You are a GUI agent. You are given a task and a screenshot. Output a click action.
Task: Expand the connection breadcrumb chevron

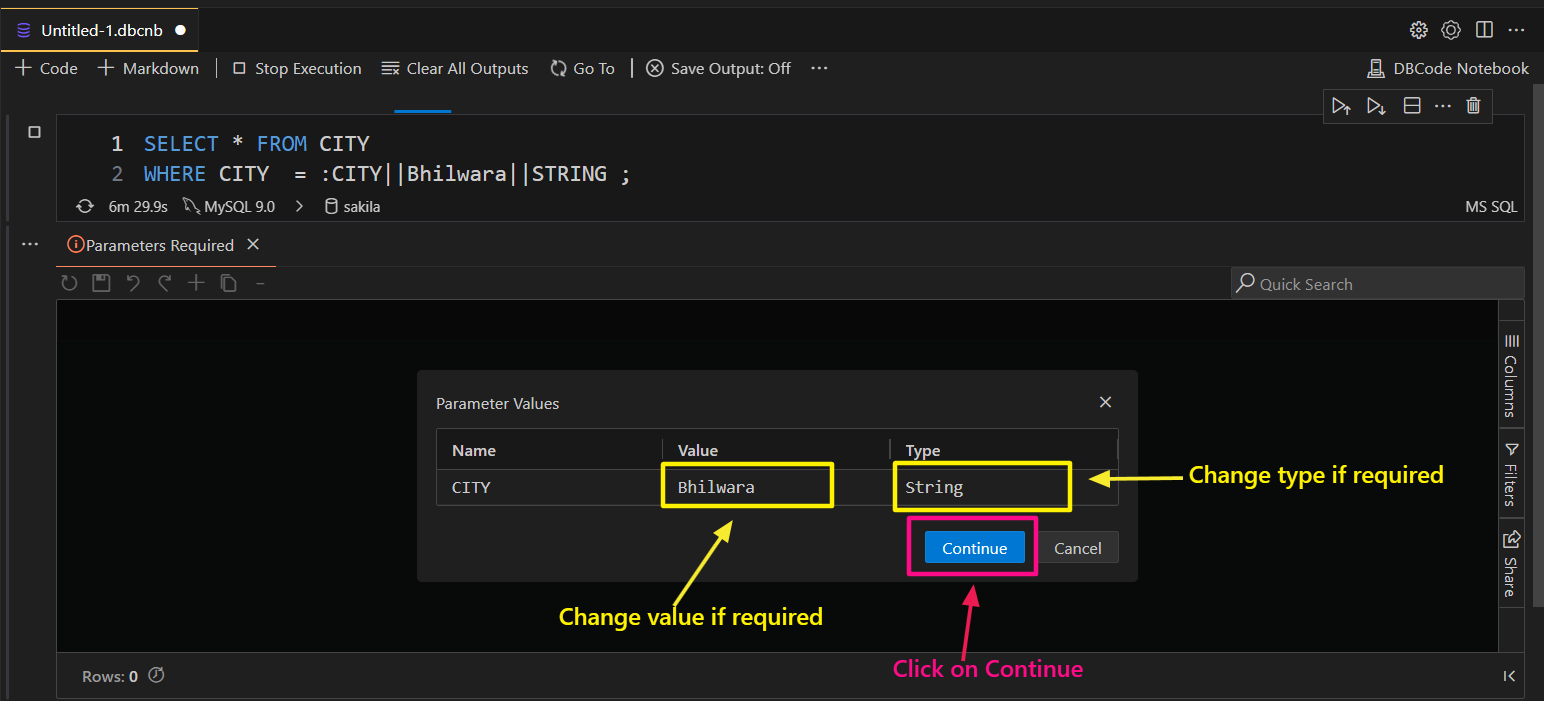[298, 207]
